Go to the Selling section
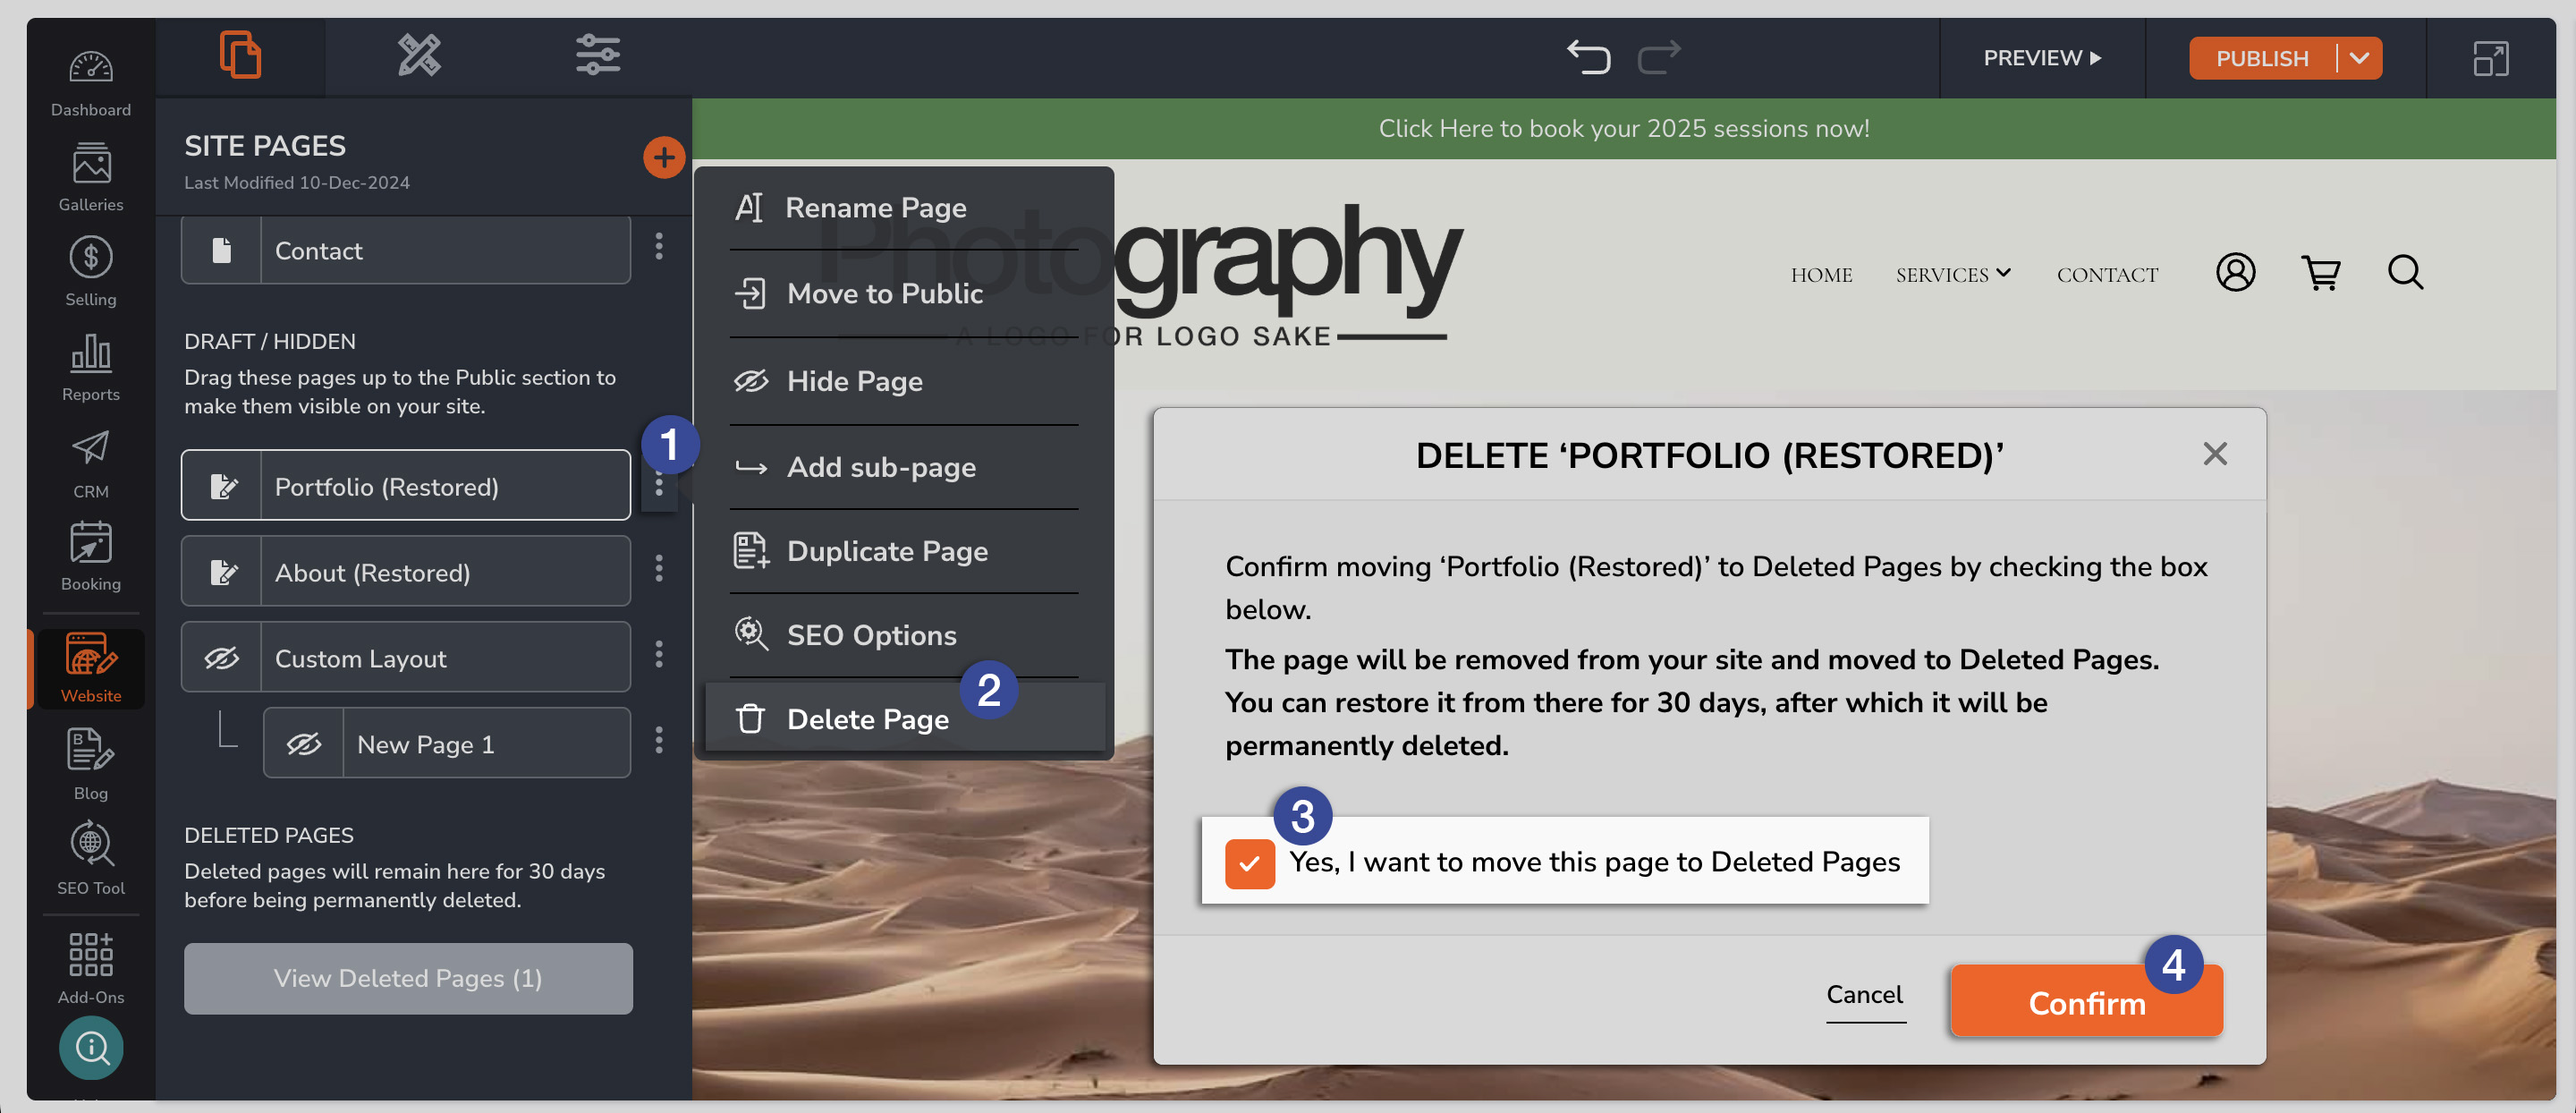The height and width of the screenshot is (1113, 2576). click(x=91, y=271)
